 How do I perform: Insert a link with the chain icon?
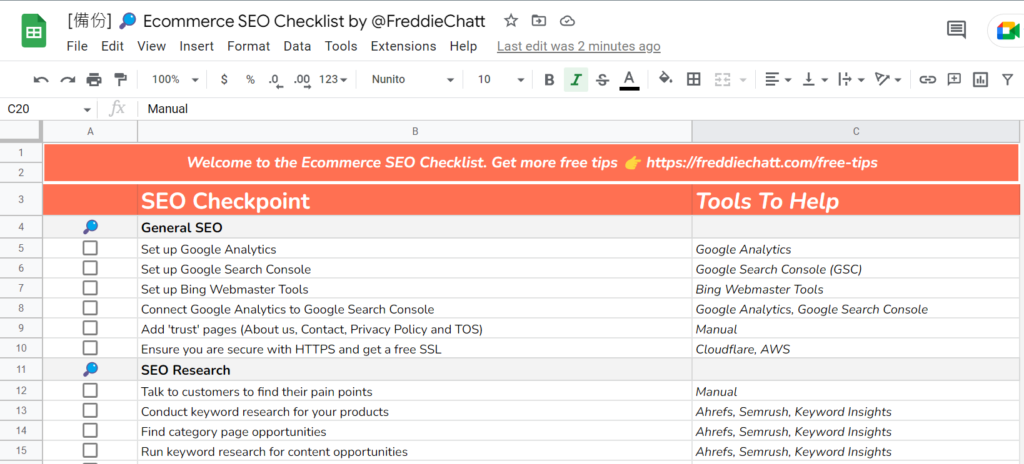pos(927,80)
